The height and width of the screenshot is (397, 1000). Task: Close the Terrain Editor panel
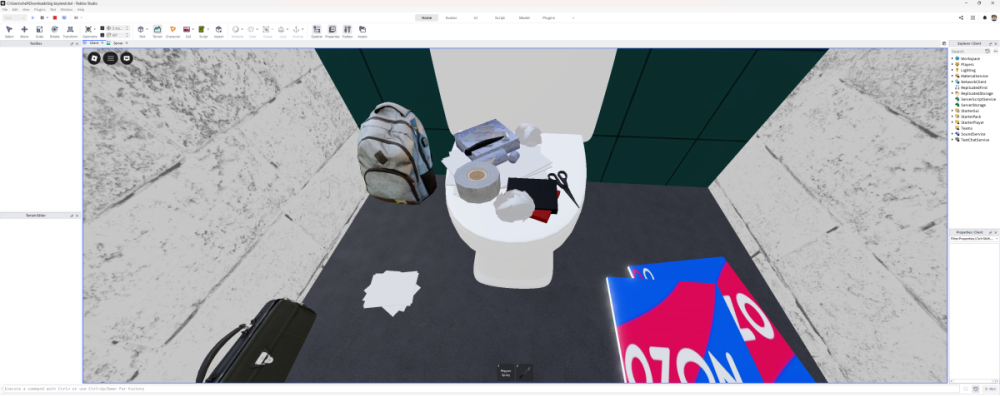click(78, 216)
